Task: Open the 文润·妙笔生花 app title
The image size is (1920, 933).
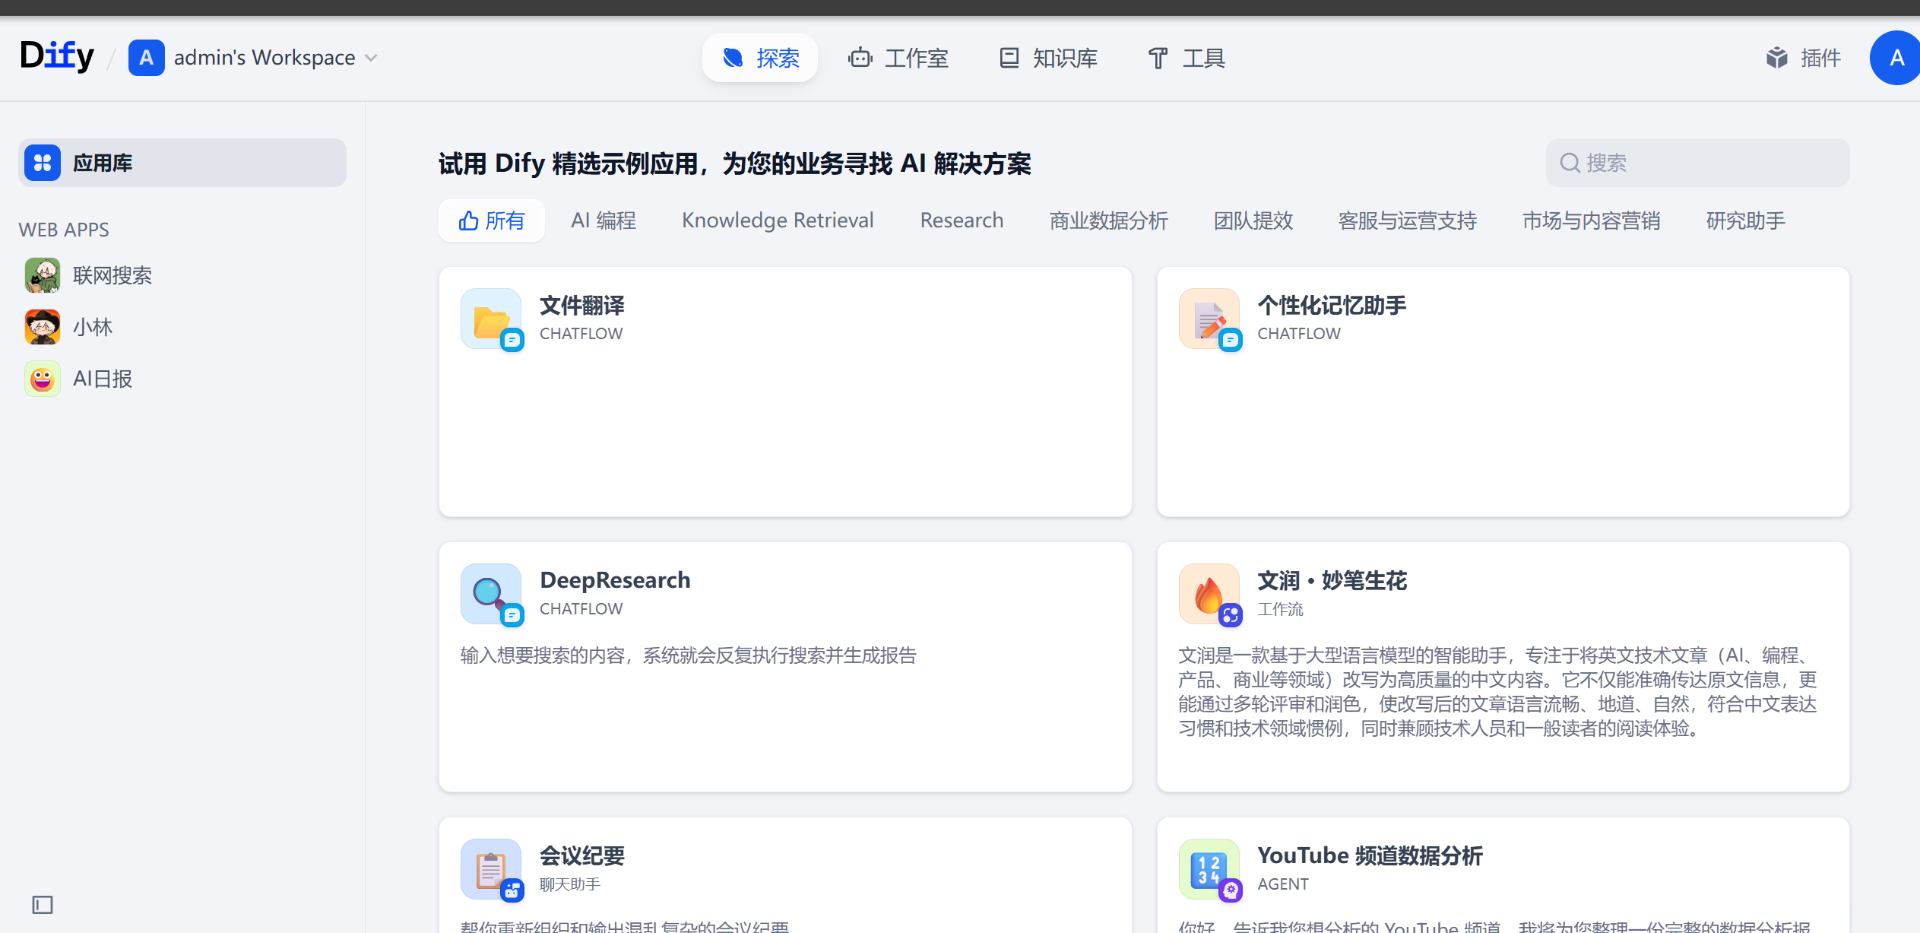Action: pyautogui.click(x=1332, y=580)
